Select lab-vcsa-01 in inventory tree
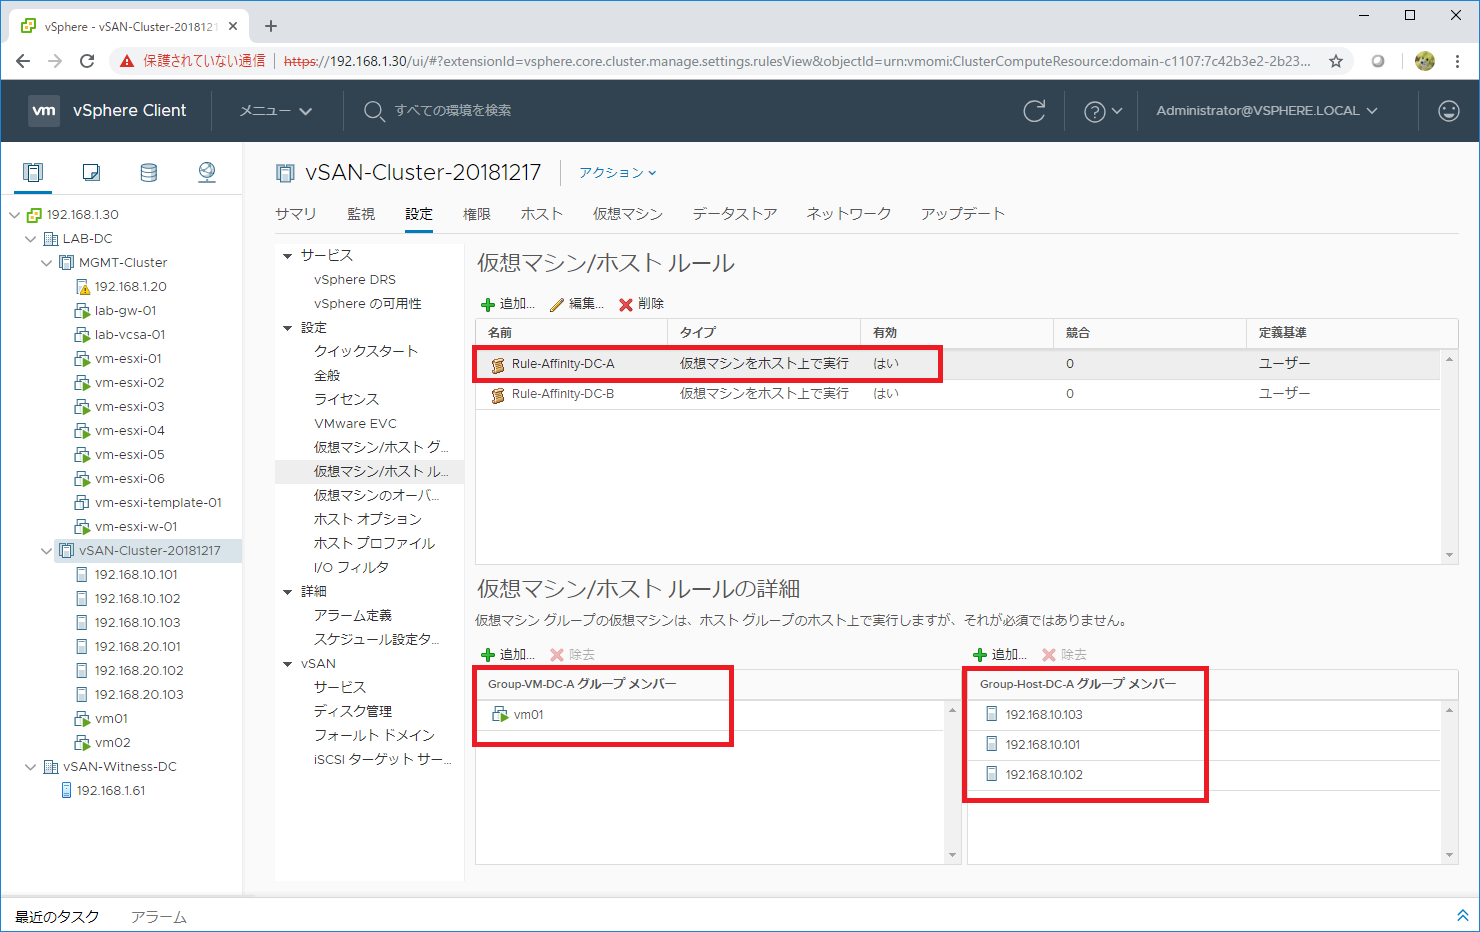 pyautogui.click(x=130, y=335)
